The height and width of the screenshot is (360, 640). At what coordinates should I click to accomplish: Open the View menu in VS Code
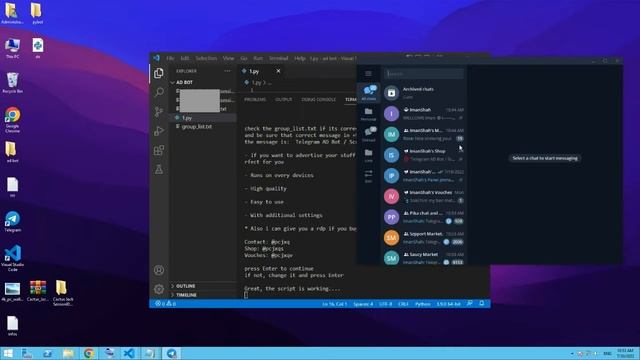pos(229,58)
